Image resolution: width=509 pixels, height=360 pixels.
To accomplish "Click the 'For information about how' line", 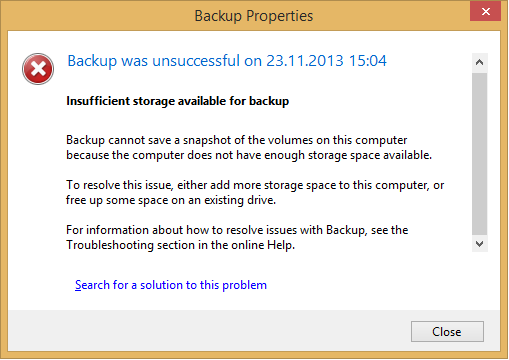I will pyautogui.click(x=237, y=230).
